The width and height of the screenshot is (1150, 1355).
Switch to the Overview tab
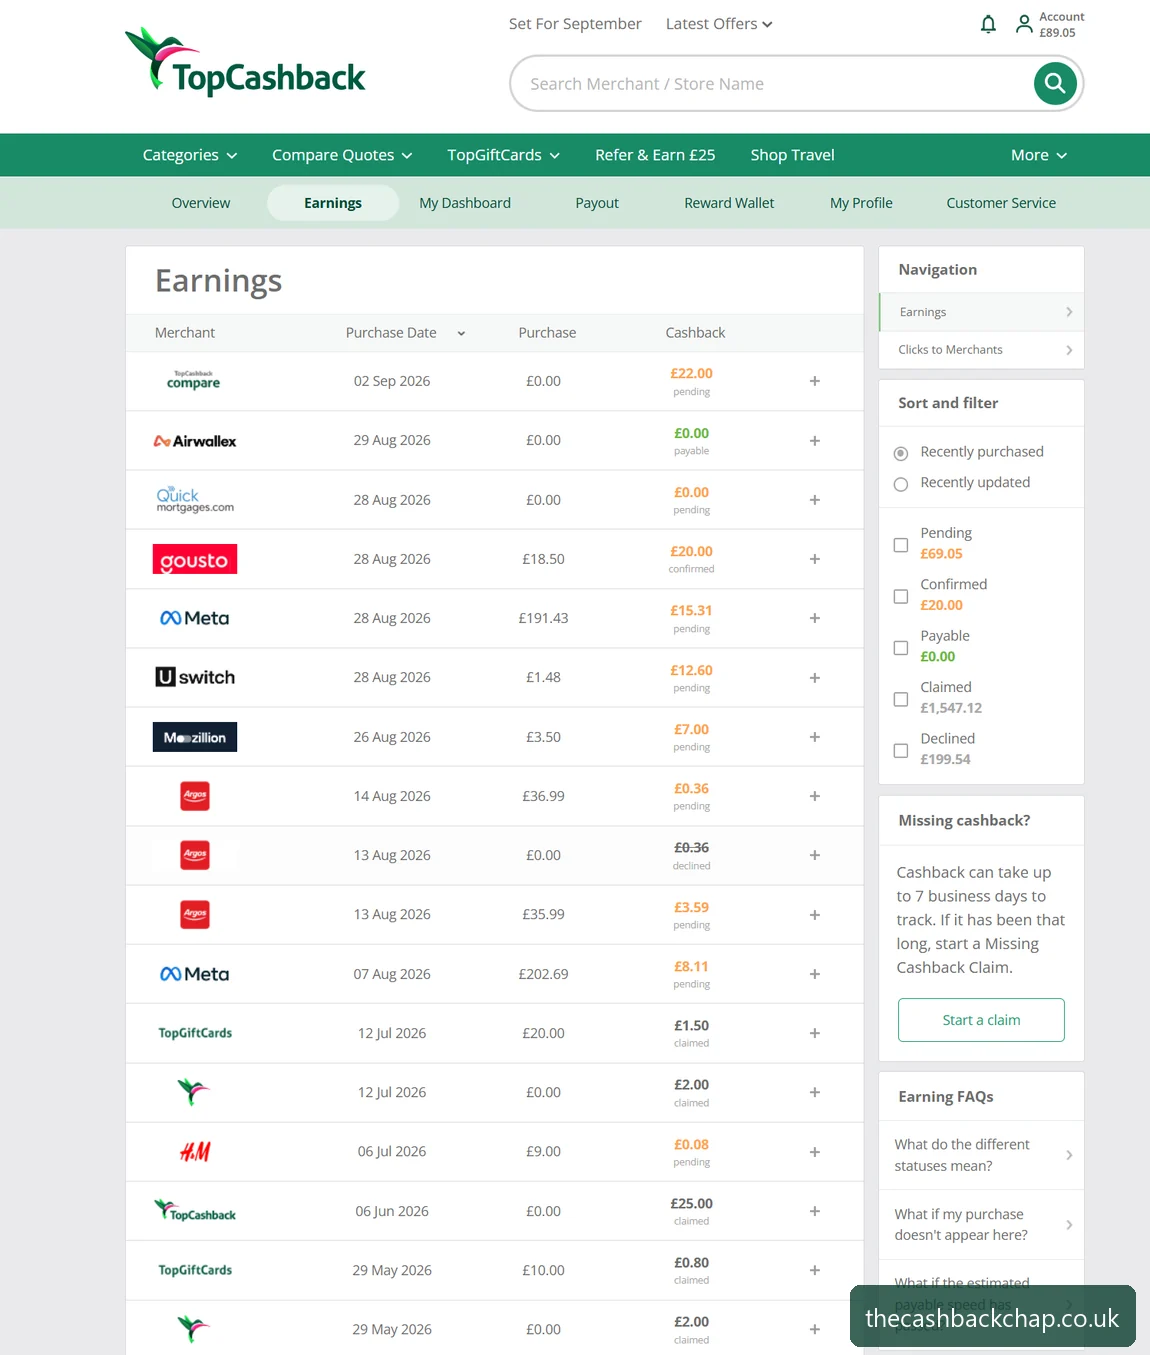[201, 203]
